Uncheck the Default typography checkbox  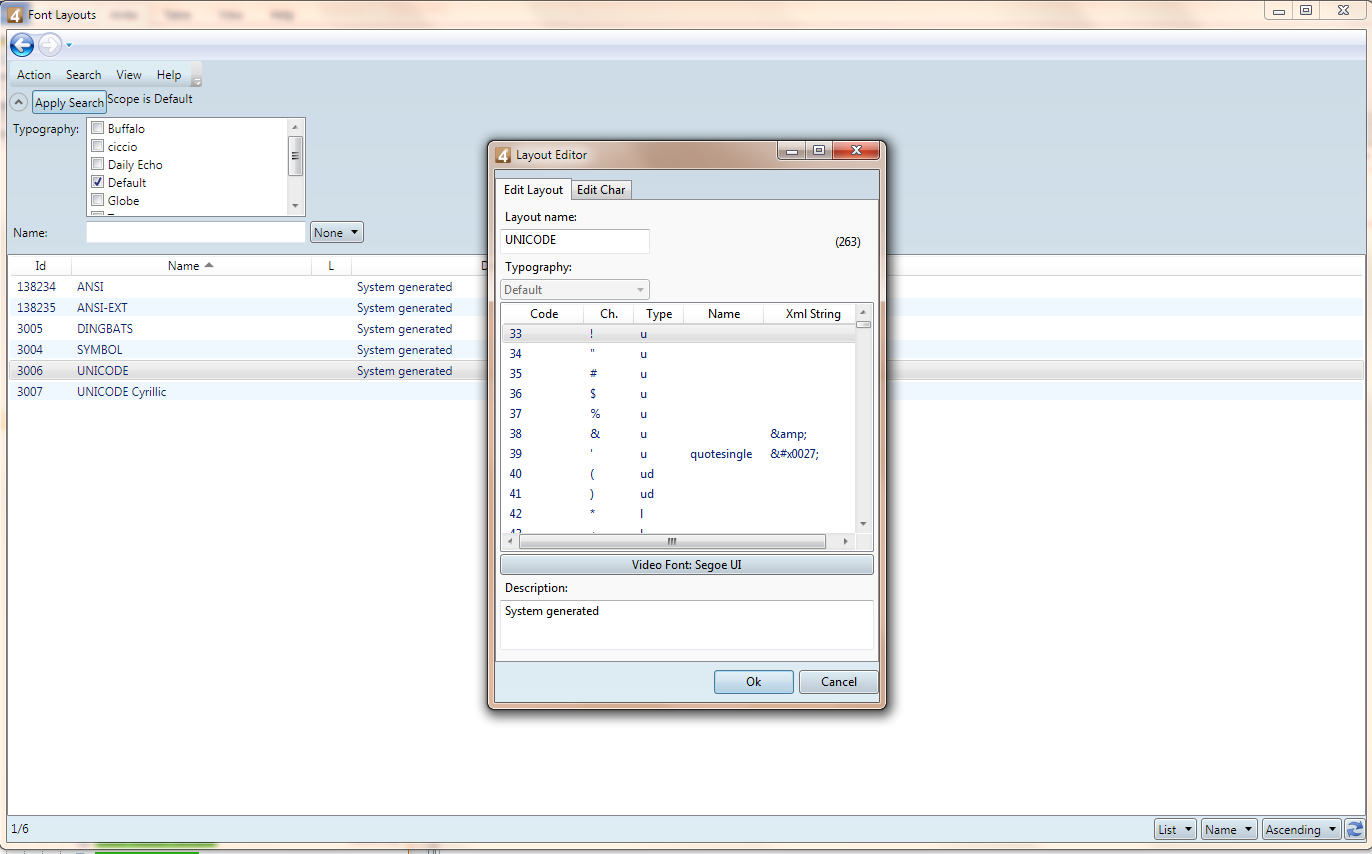pos(98,182)
